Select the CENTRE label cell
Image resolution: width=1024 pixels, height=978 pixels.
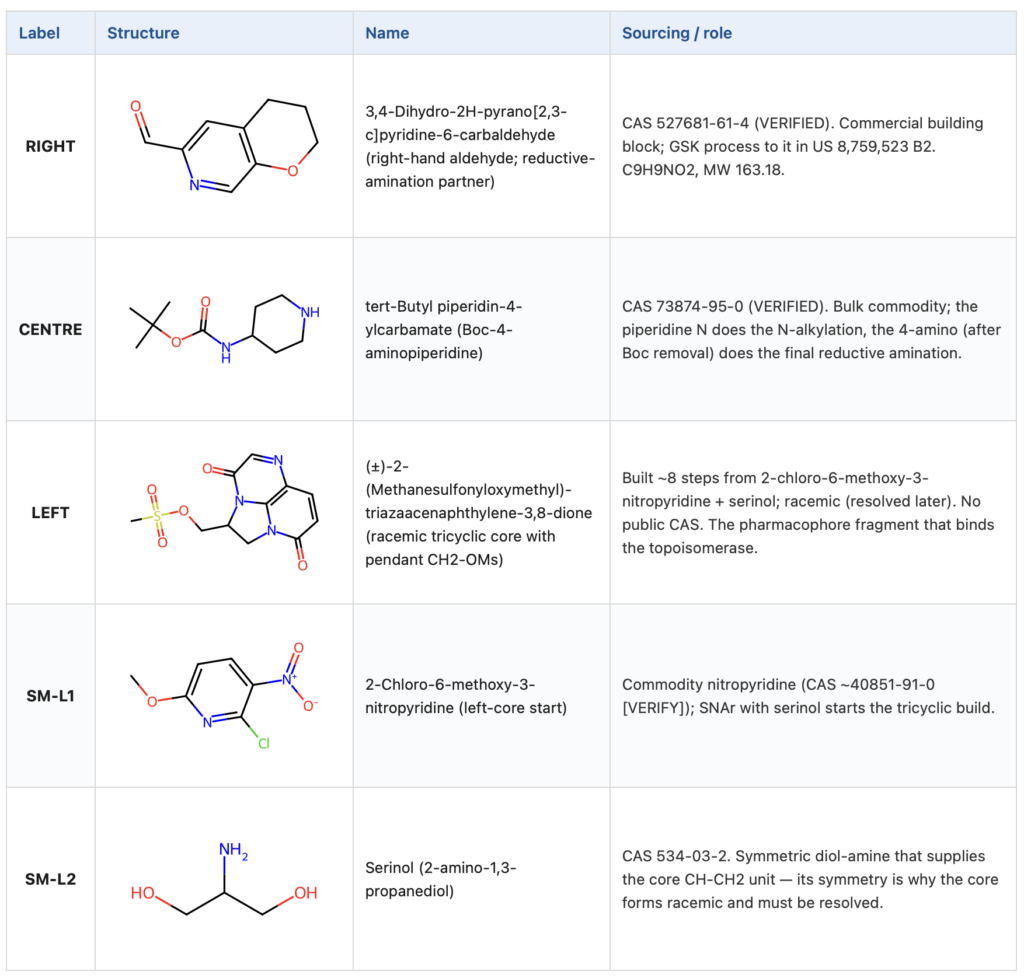[50, 329]
